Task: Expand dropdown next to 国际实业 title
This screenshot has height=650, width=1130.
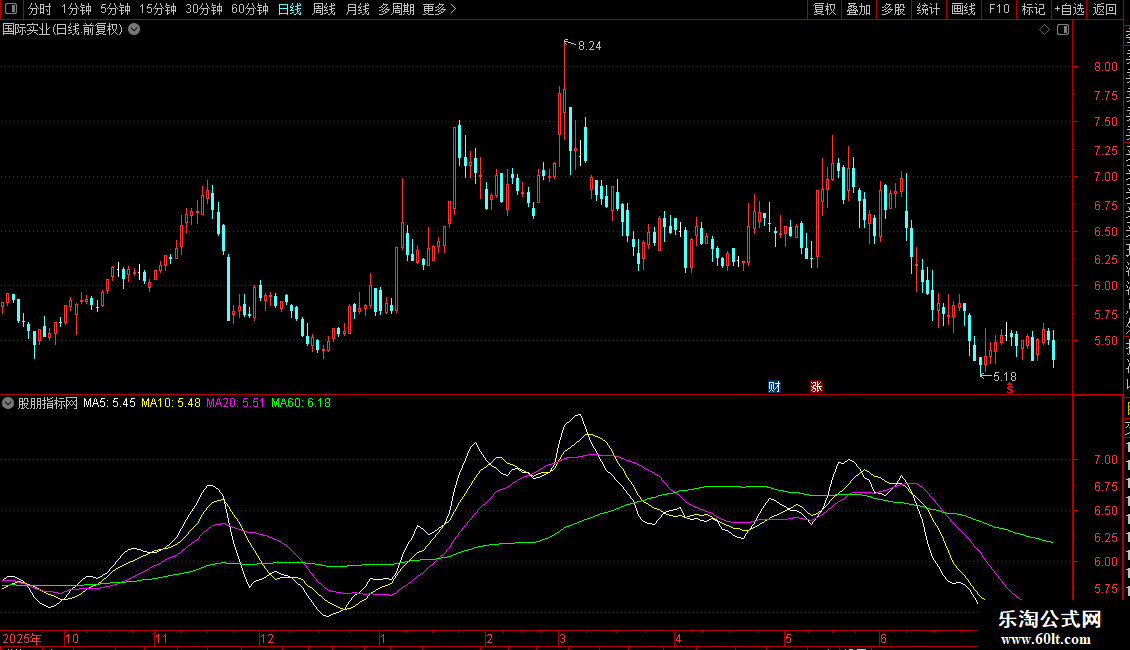Action: [x=134, y=30]
